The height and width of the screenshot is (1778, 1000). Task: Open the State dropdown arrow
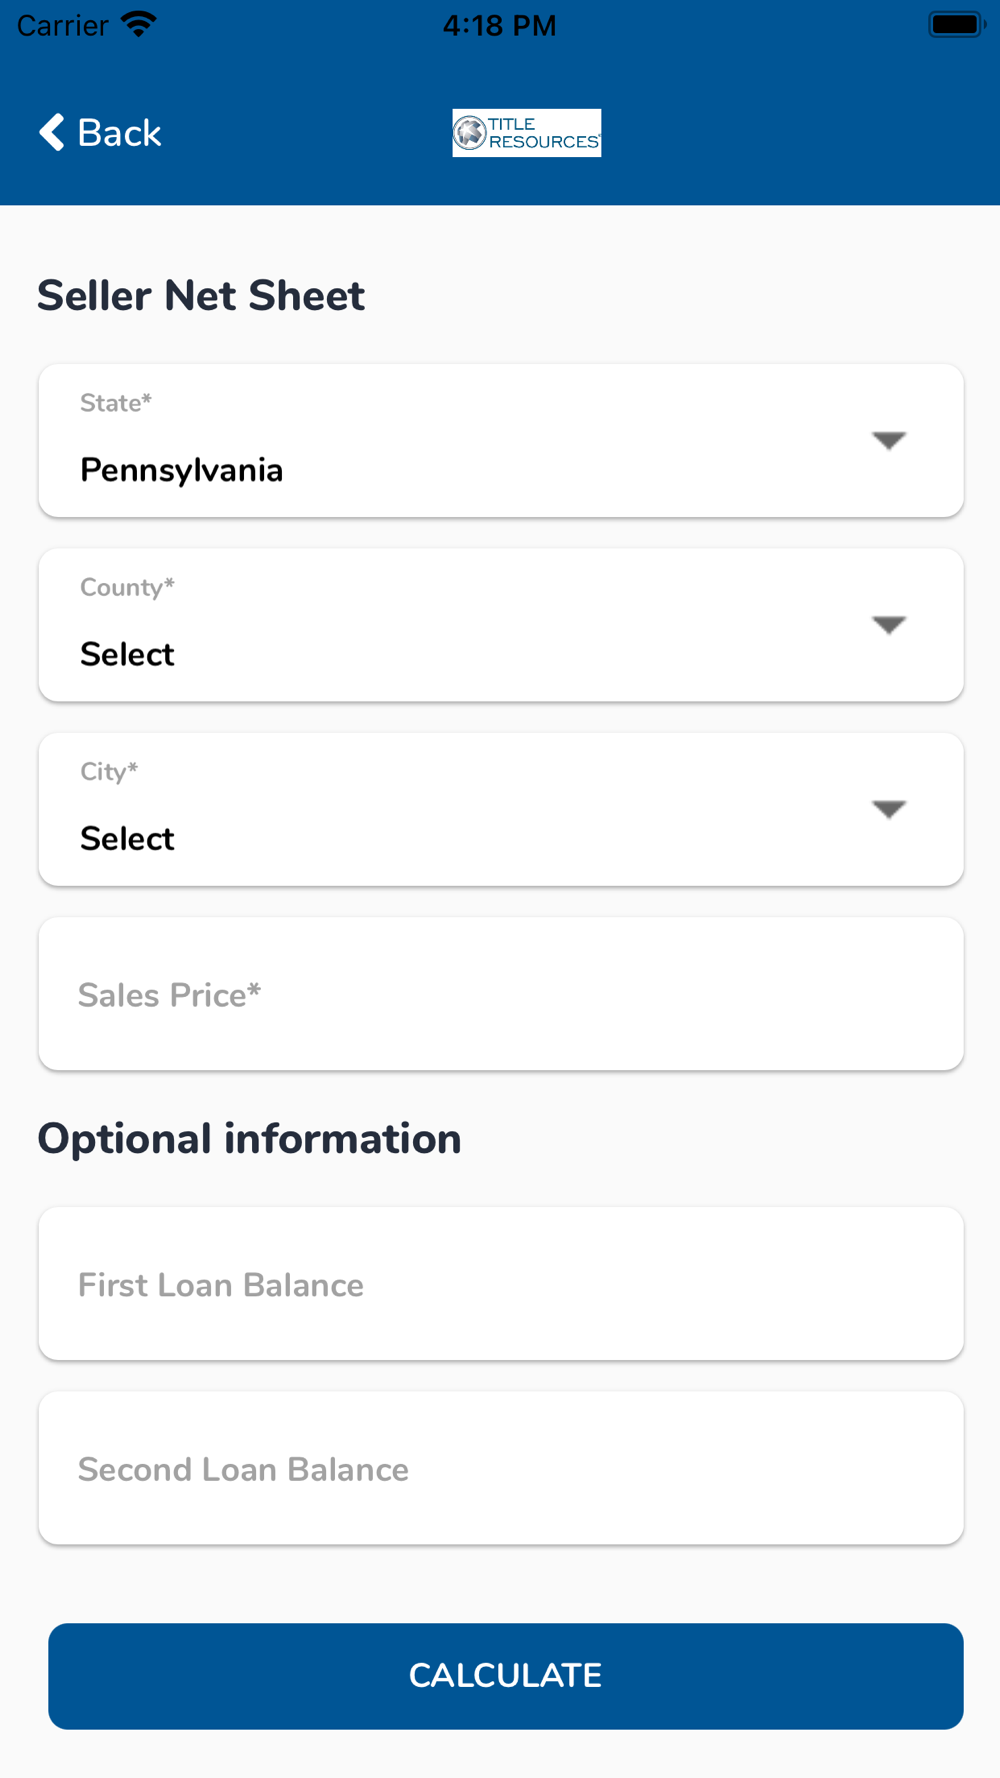[x=889, y=440]
